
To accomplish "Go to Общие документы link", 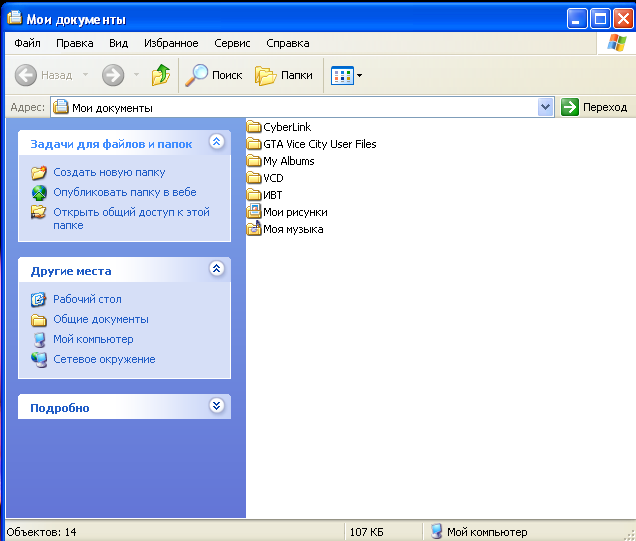I will coord(101,320).
